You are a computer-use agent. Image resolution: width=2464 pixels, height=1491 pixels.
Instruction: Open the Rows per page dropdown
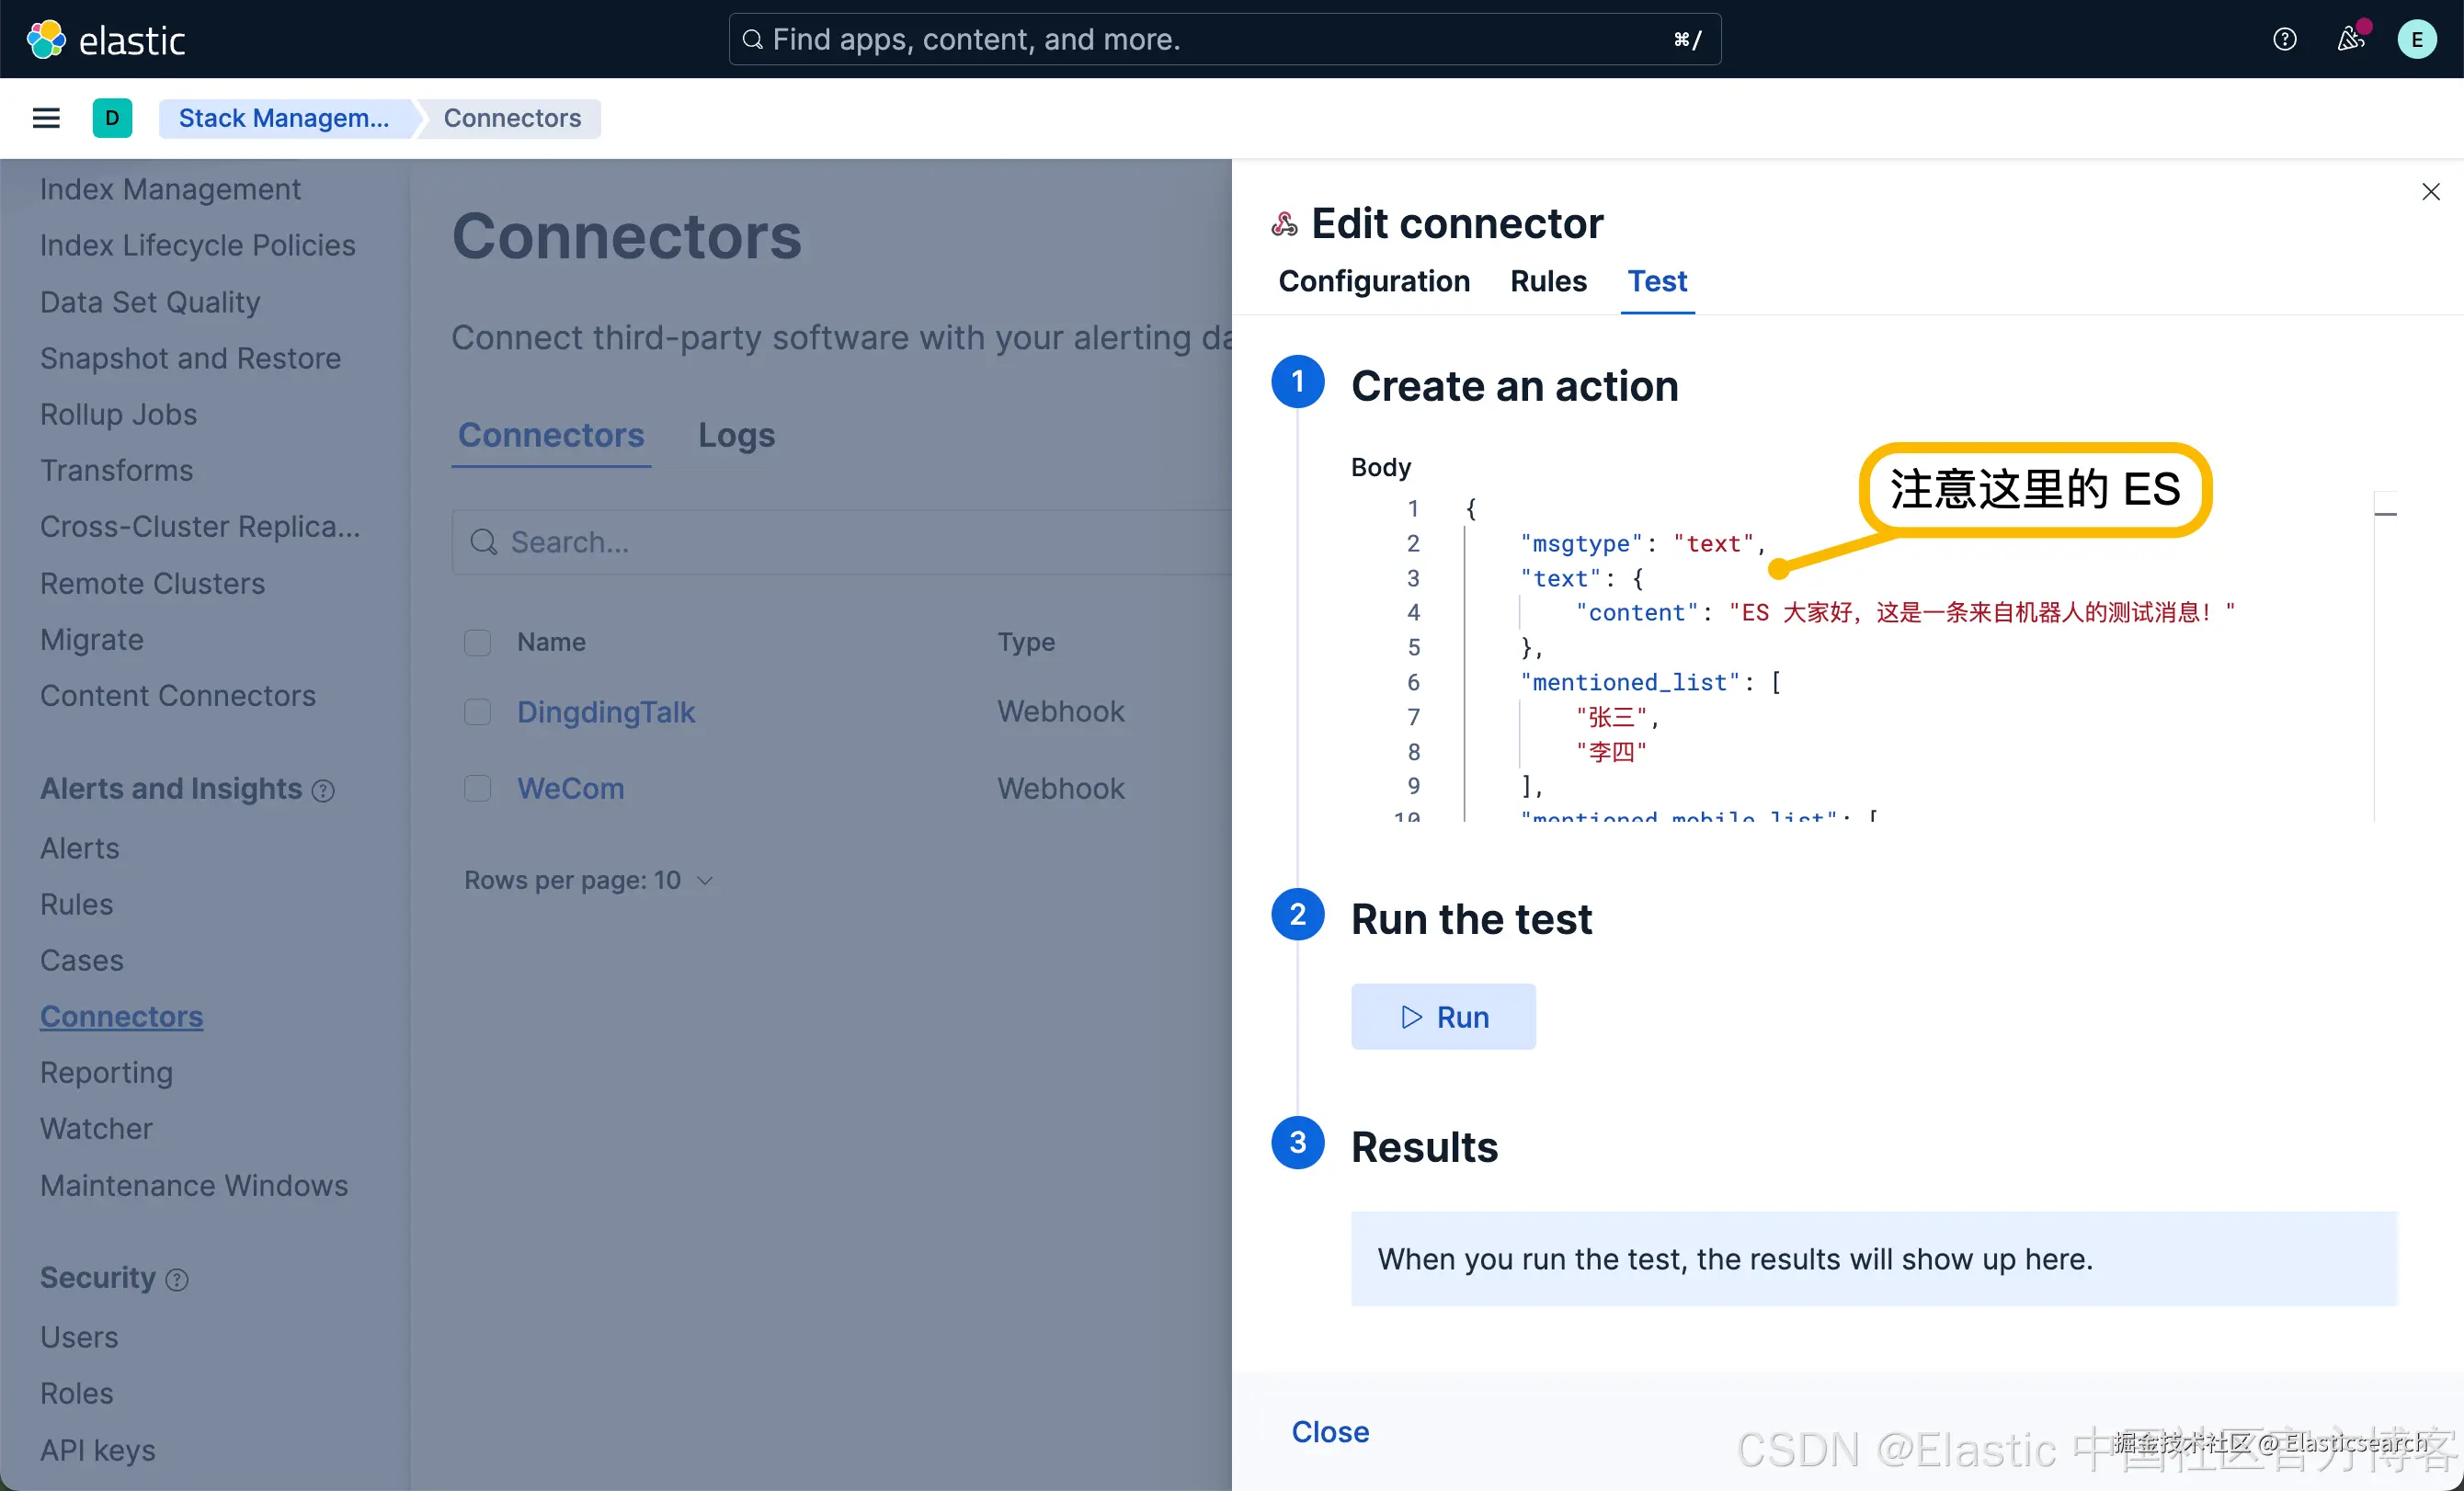[x=588, y=880]
